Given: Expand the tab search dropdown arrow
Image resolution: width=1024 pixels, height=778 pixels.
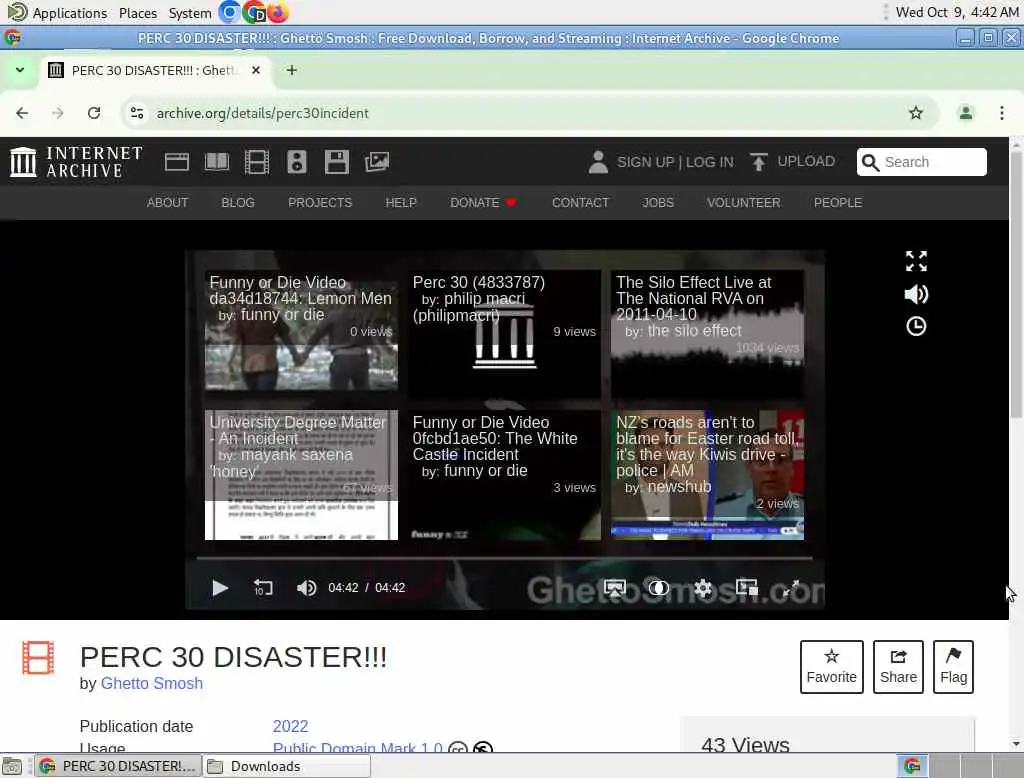Looking at the screenshot, I should click(x=20, y=70).
